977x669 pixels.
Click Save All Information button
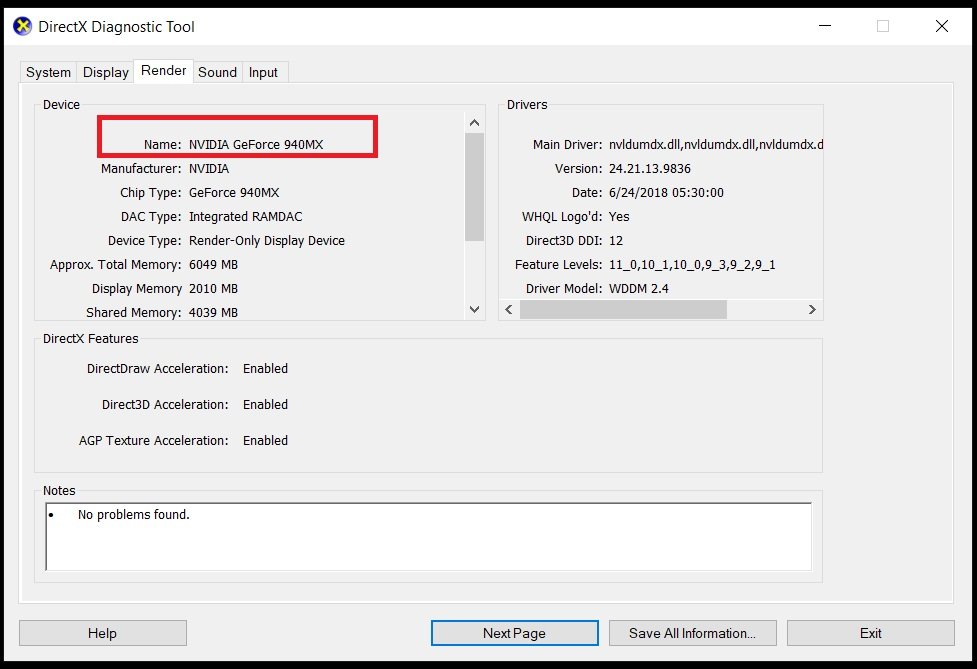692,633
